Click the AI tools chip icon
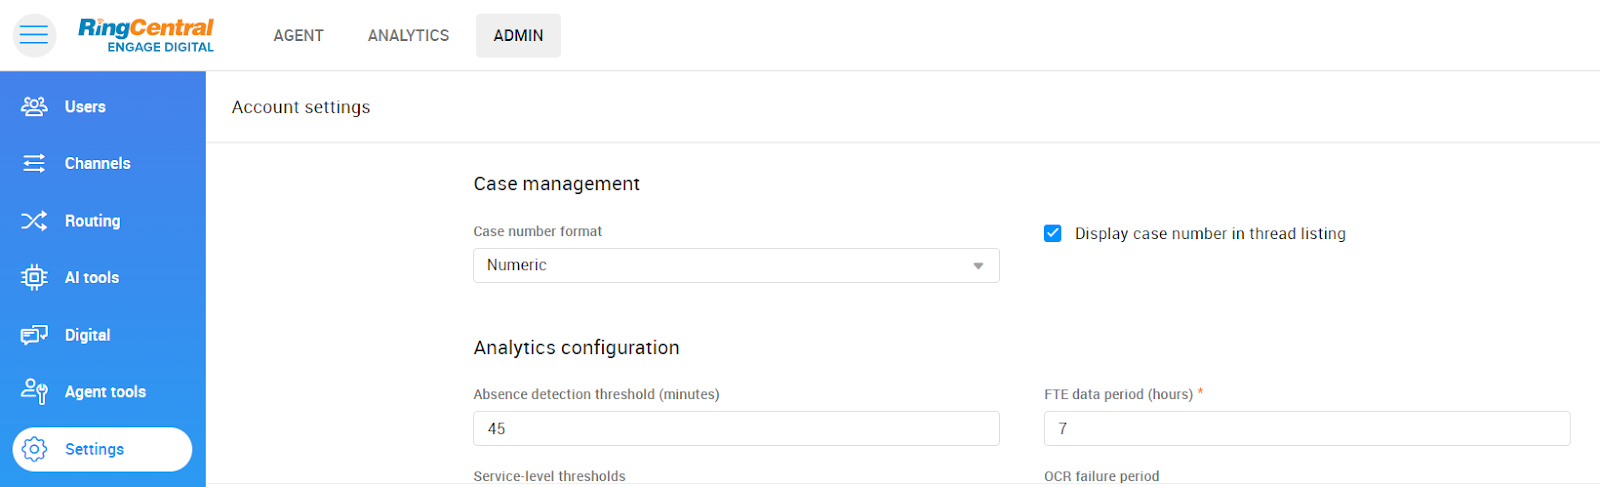The height and width of the screenshot is (487, 1600). pyautogui.click(x=34, y=278)
